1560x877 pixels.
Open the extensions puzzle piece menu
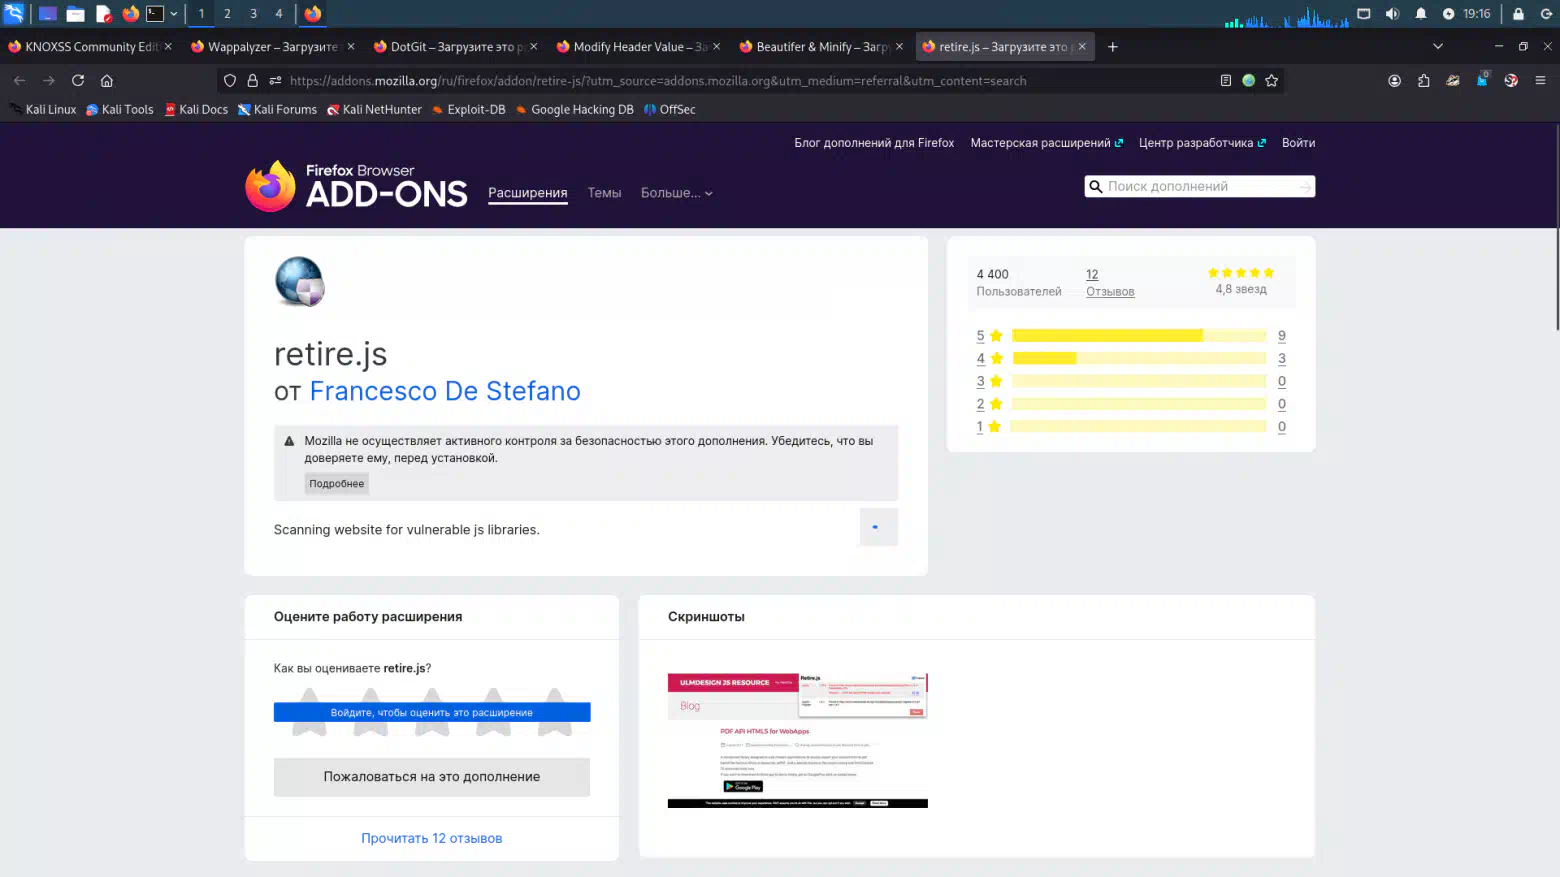[1424, 81]
